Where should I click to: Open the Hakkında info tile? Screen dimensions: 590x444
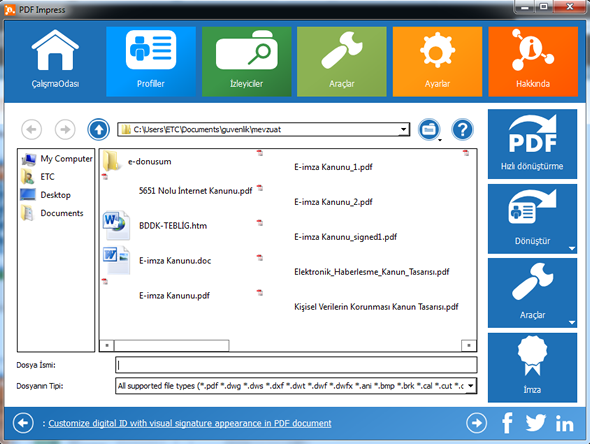tap(533, 61)
